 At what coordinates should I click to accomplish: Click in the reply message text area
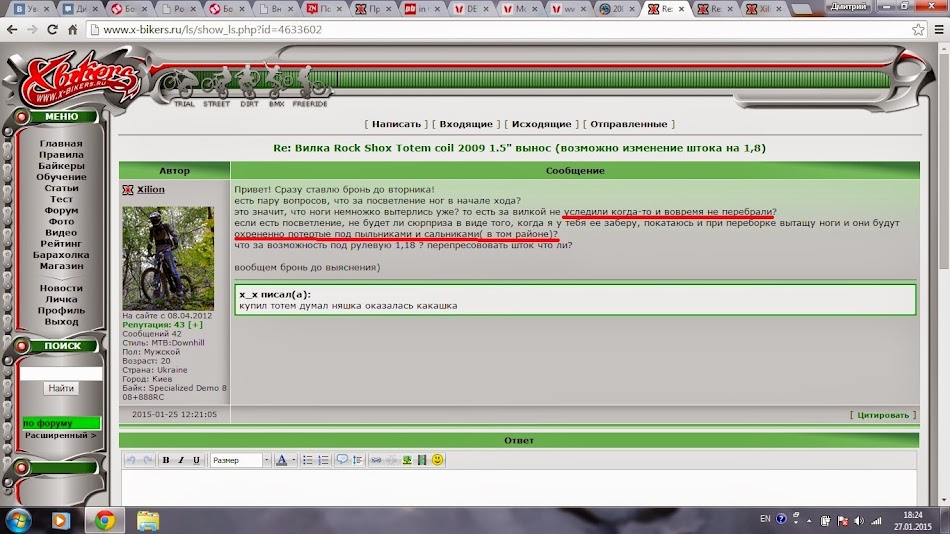pyautogui.click(x=519, y=487)
